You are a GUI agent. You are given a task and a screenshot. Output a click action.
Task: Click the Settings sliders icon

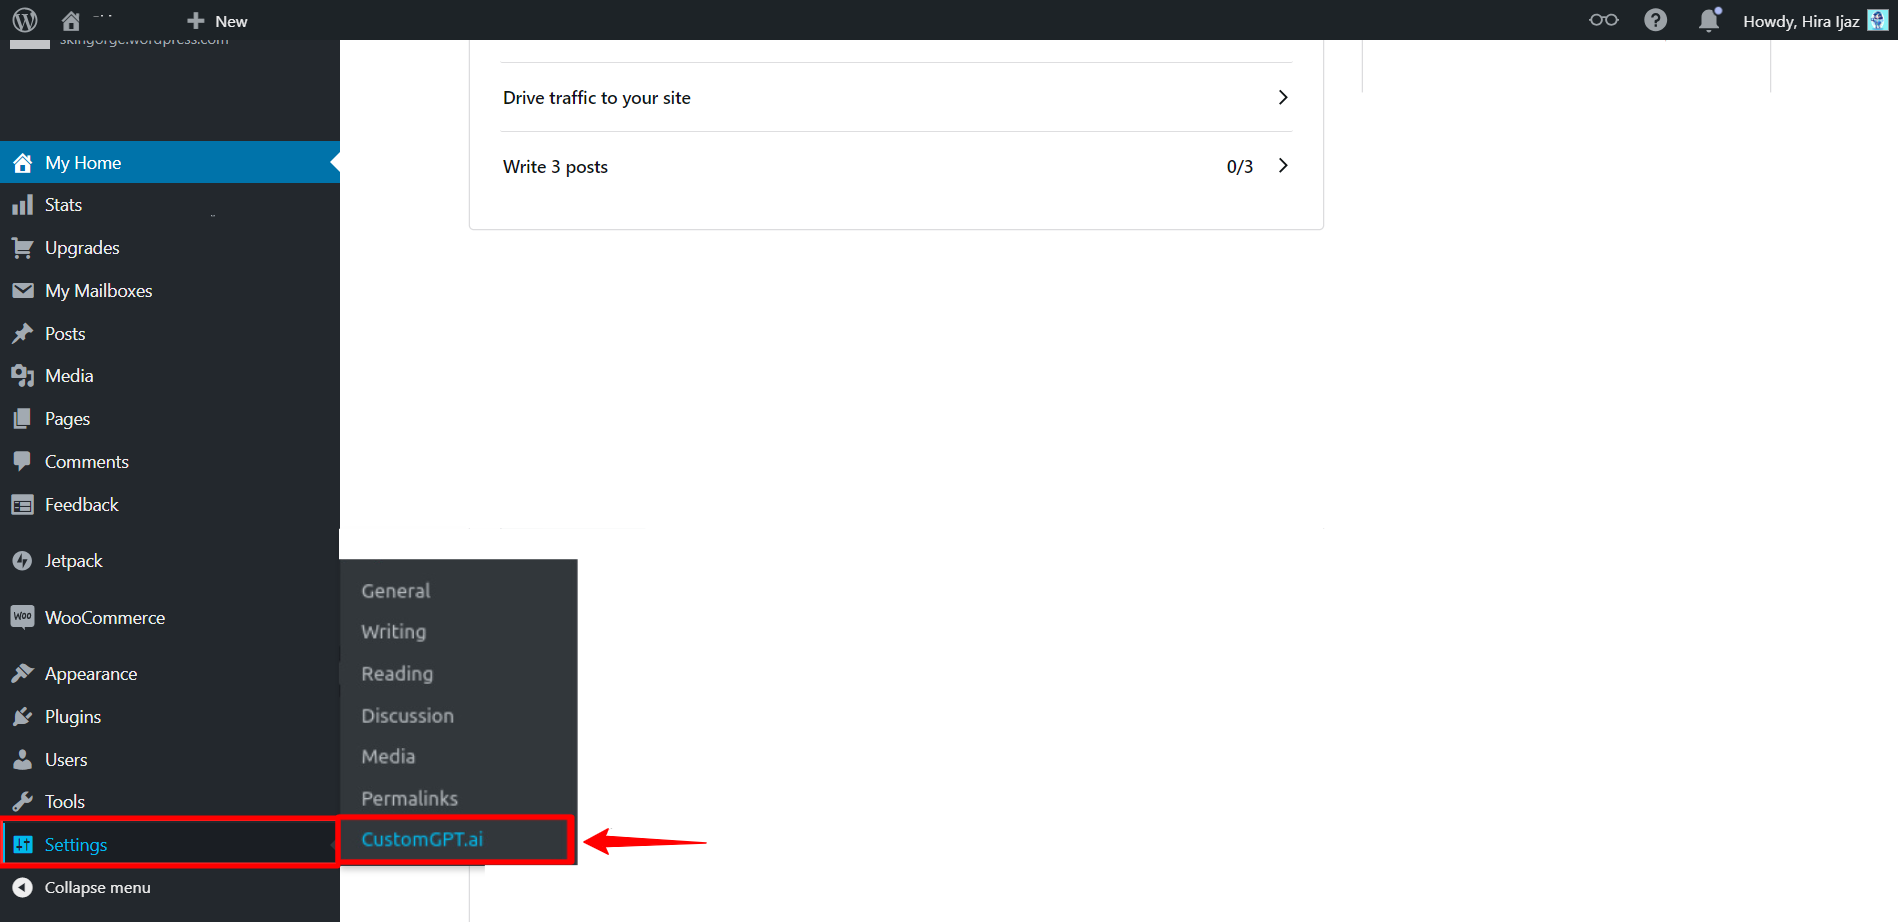click(22, 845)
